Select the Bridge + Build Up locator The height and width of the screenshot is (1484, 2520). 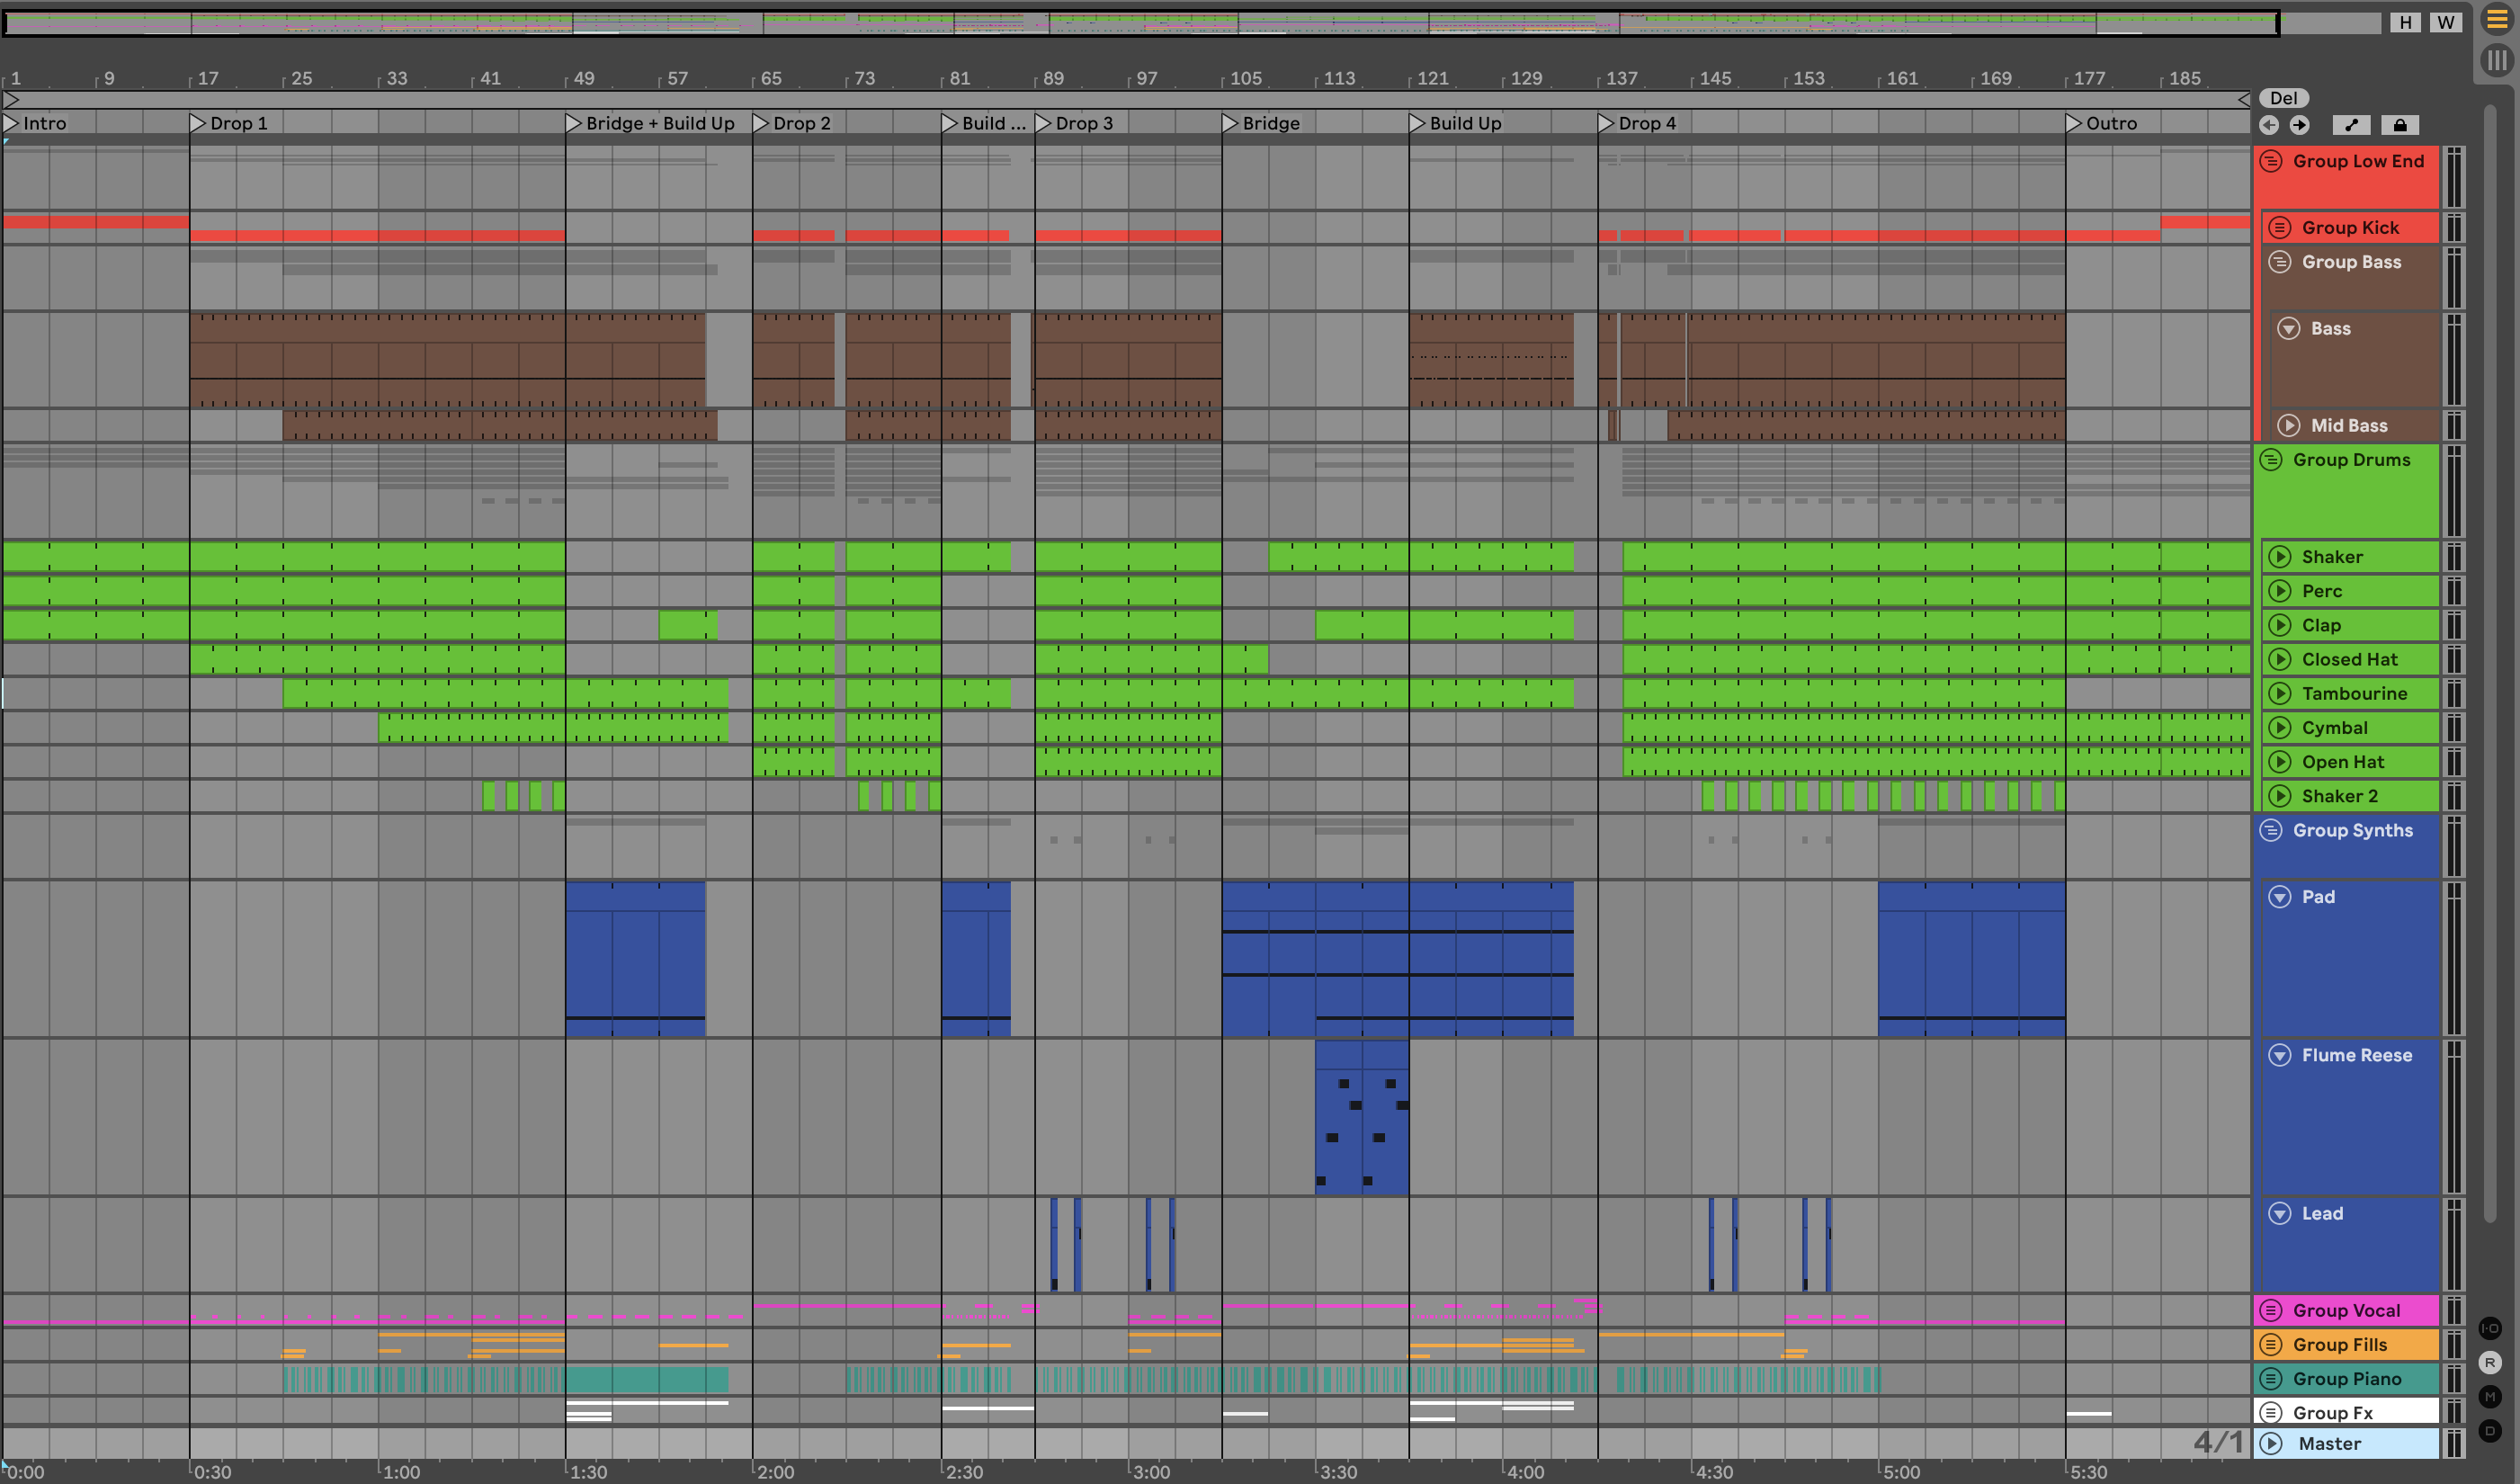pos(574,123)
